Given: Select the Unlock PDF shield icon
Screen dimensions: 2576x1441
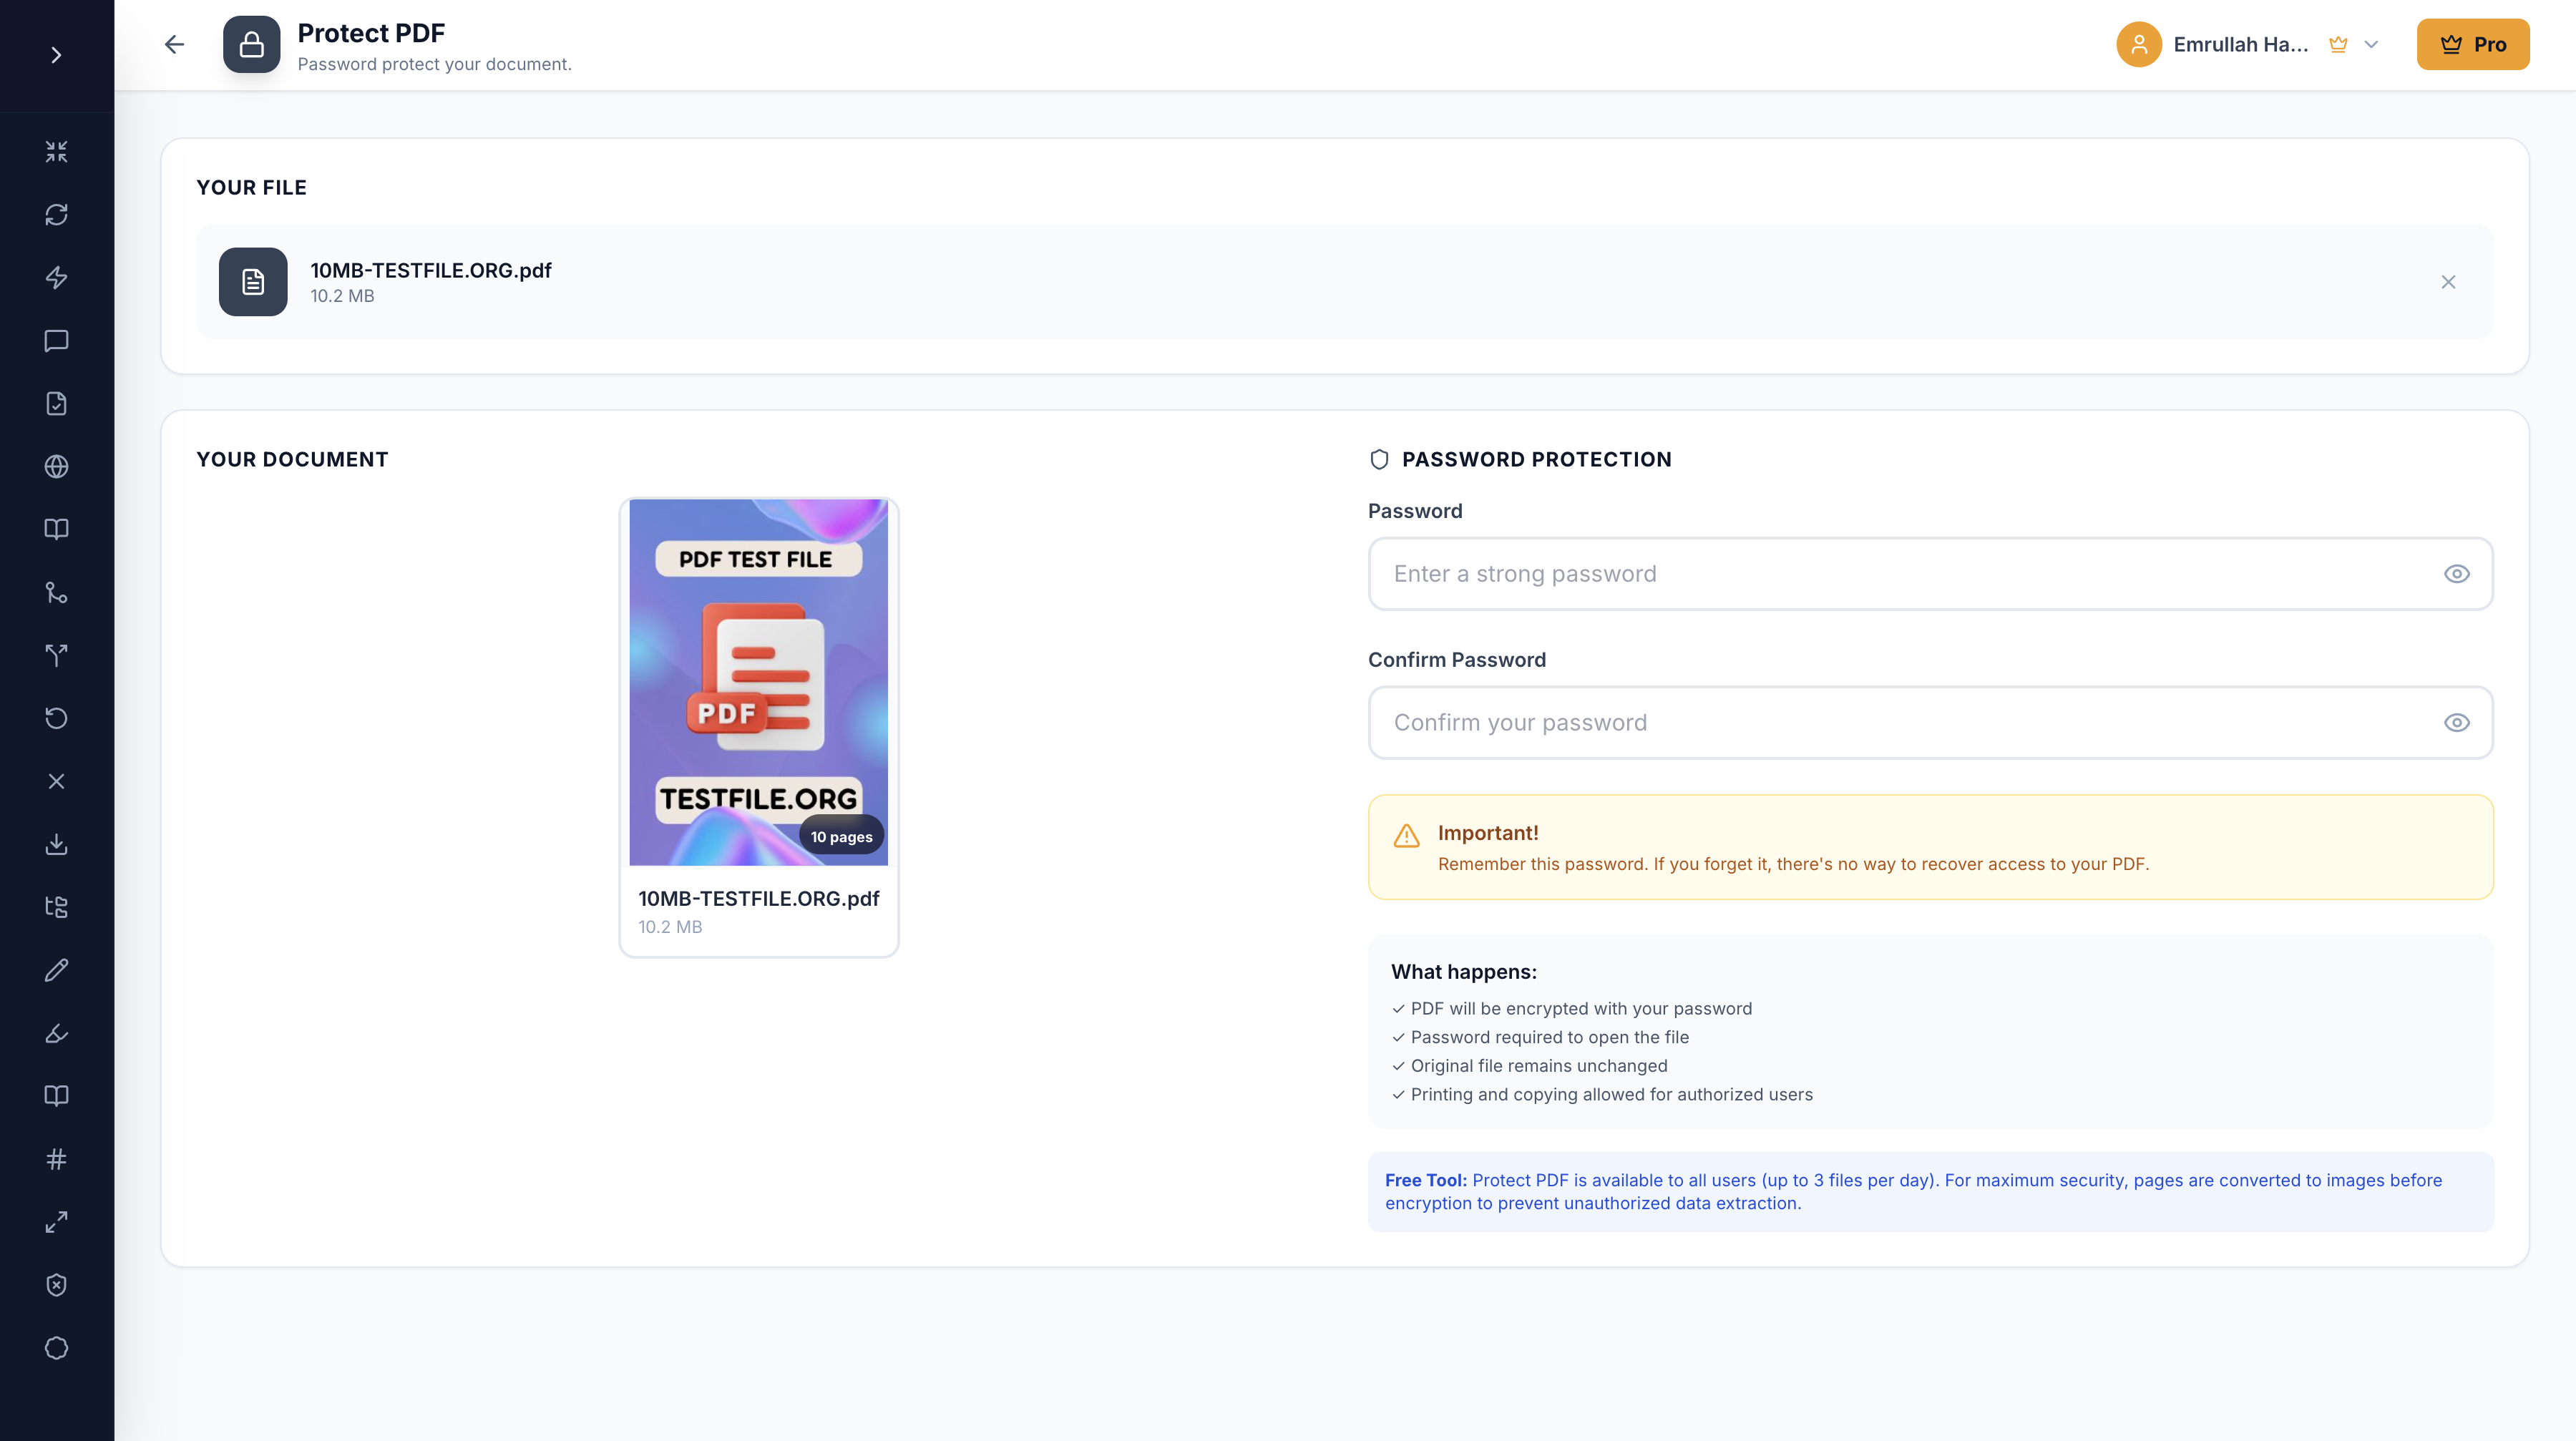Looking at the screenshot, I should tap(56, 1285).
